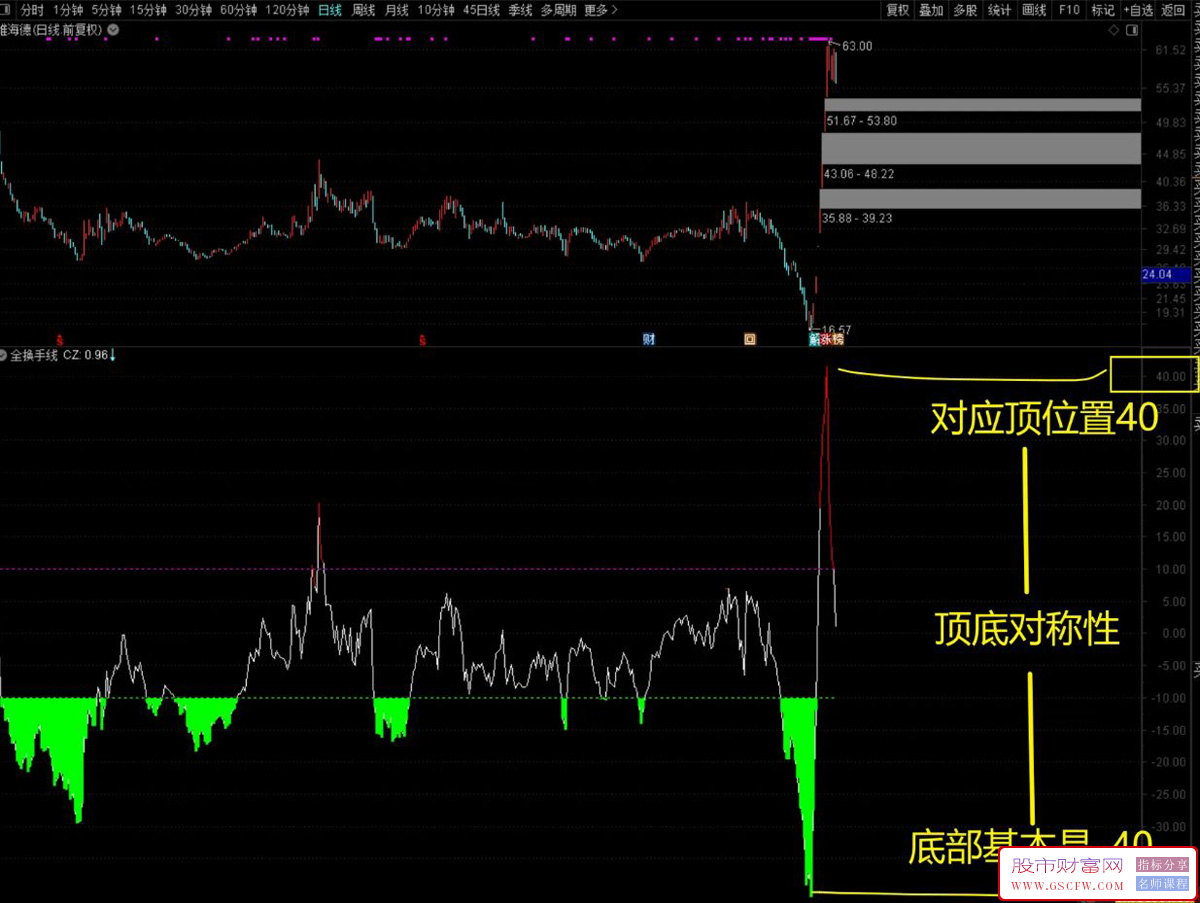Screen dimensions: 1200x903
Task: Click the 标记 mark button
Action: tap(1103, 10)
